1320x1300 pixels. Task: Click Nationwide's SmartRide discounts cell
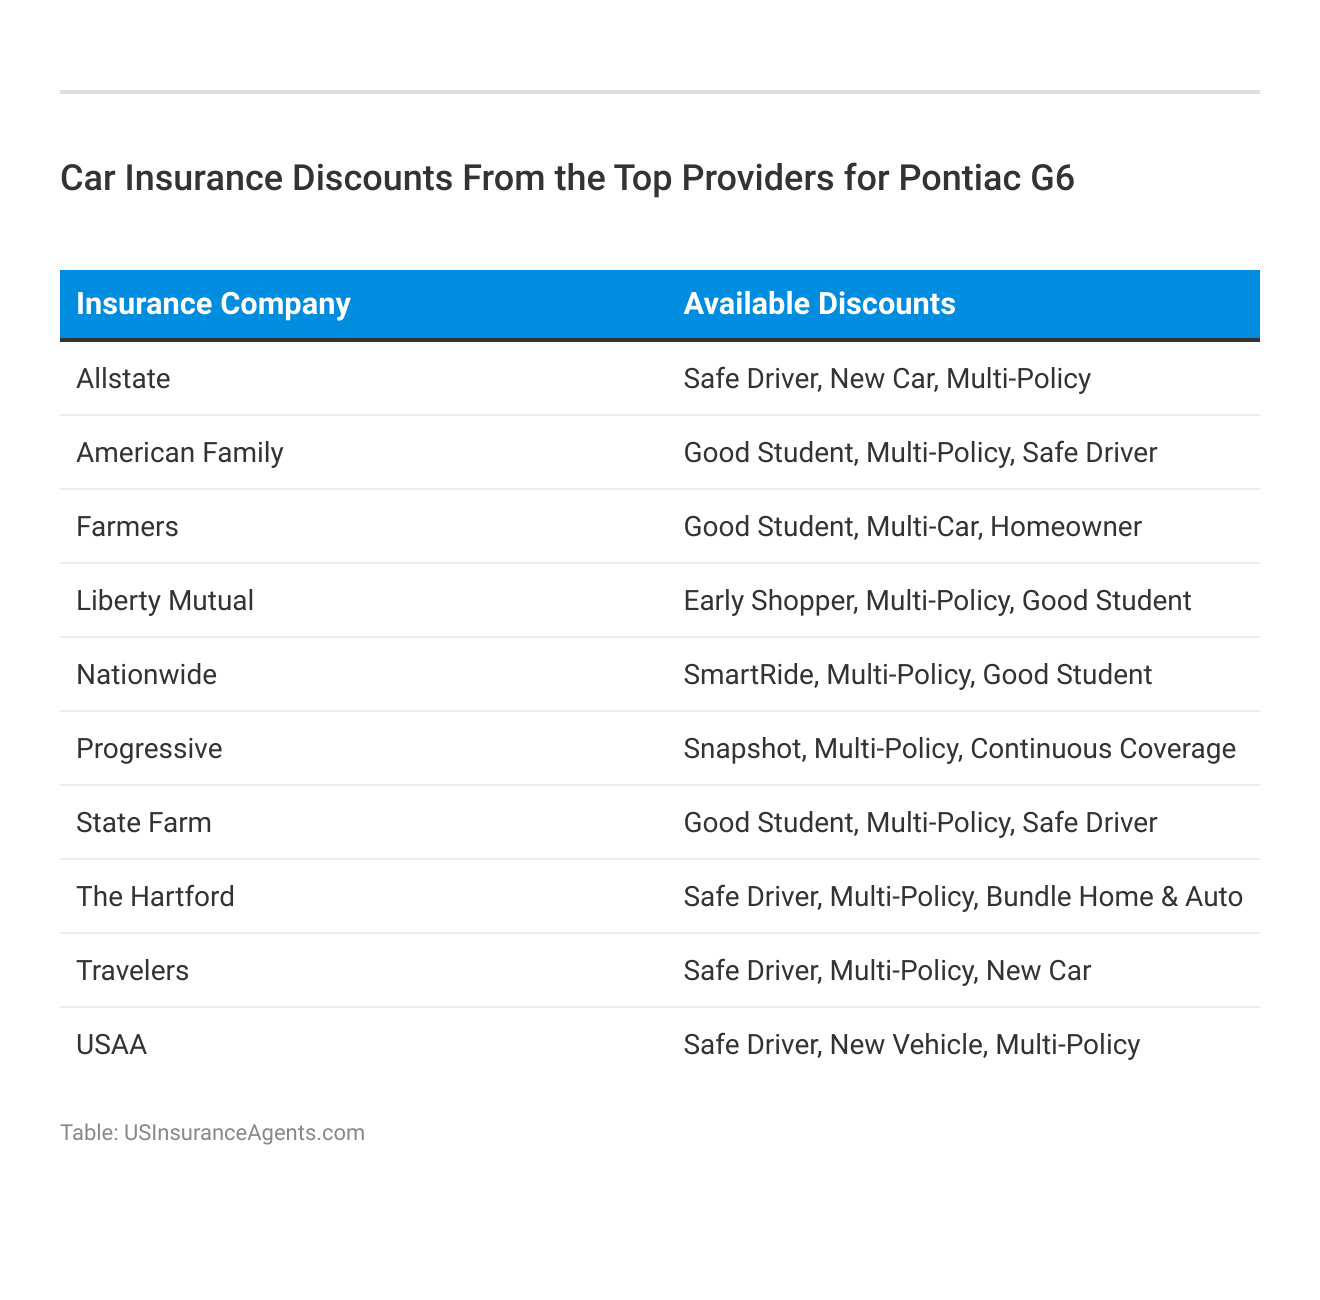coord(917,674)
